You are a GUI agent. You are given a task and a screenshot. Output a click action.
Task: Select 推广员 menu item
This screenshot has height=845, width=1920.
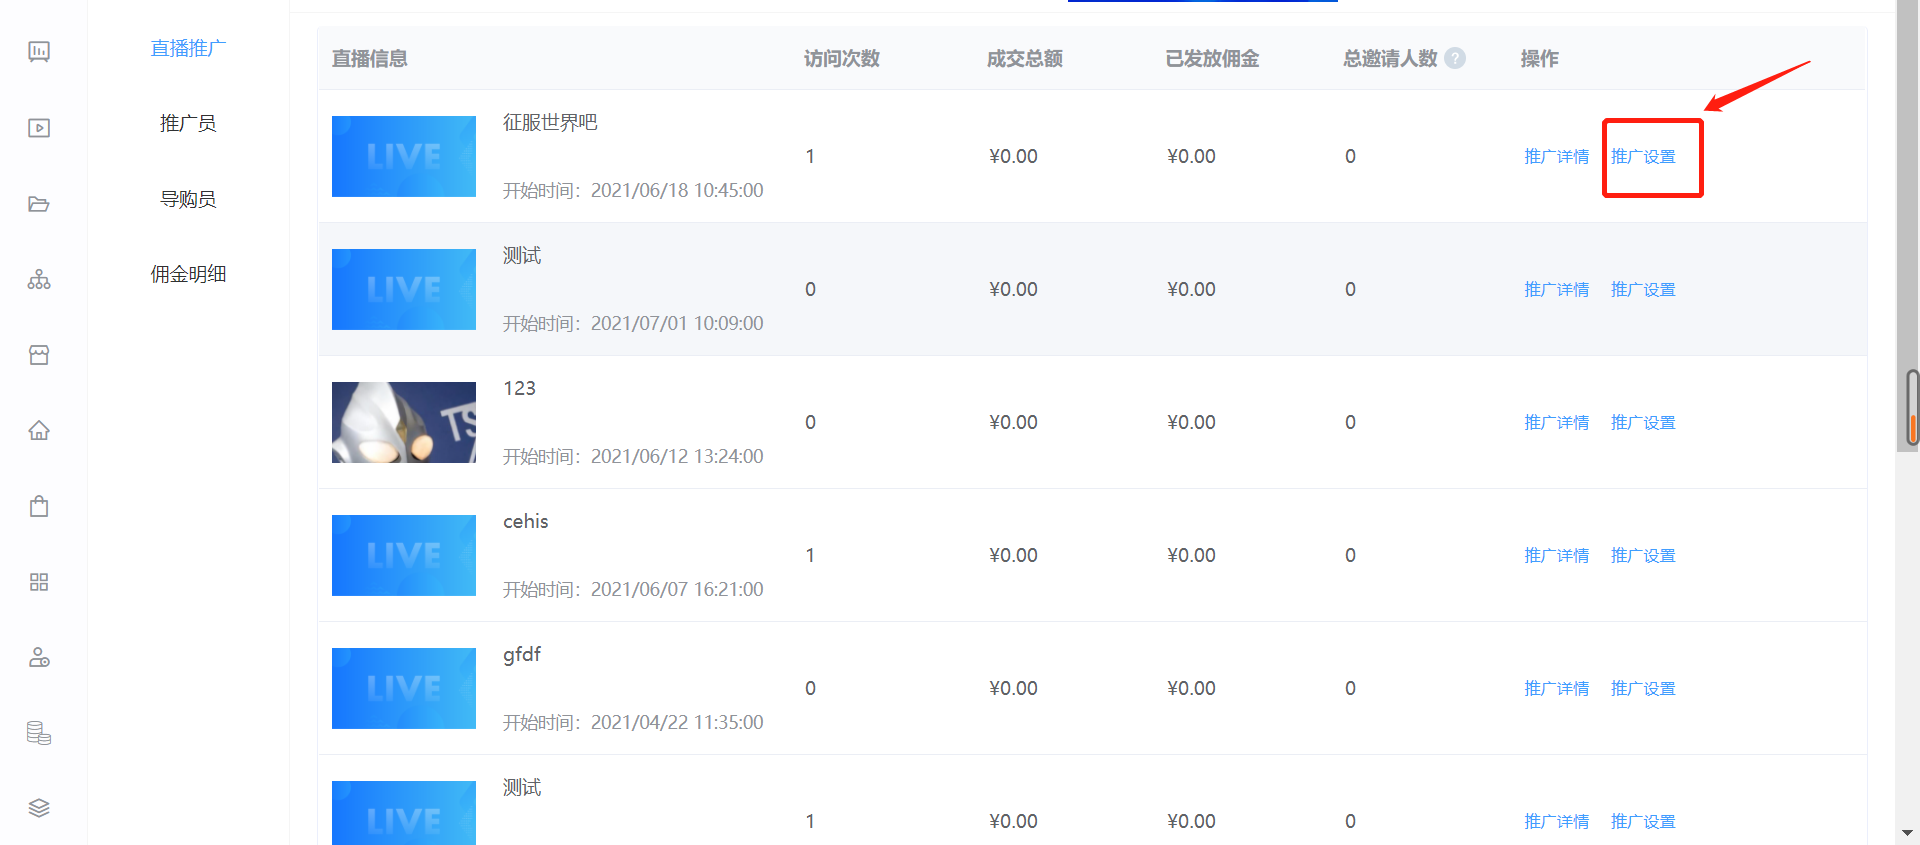[x=188, y=123]
